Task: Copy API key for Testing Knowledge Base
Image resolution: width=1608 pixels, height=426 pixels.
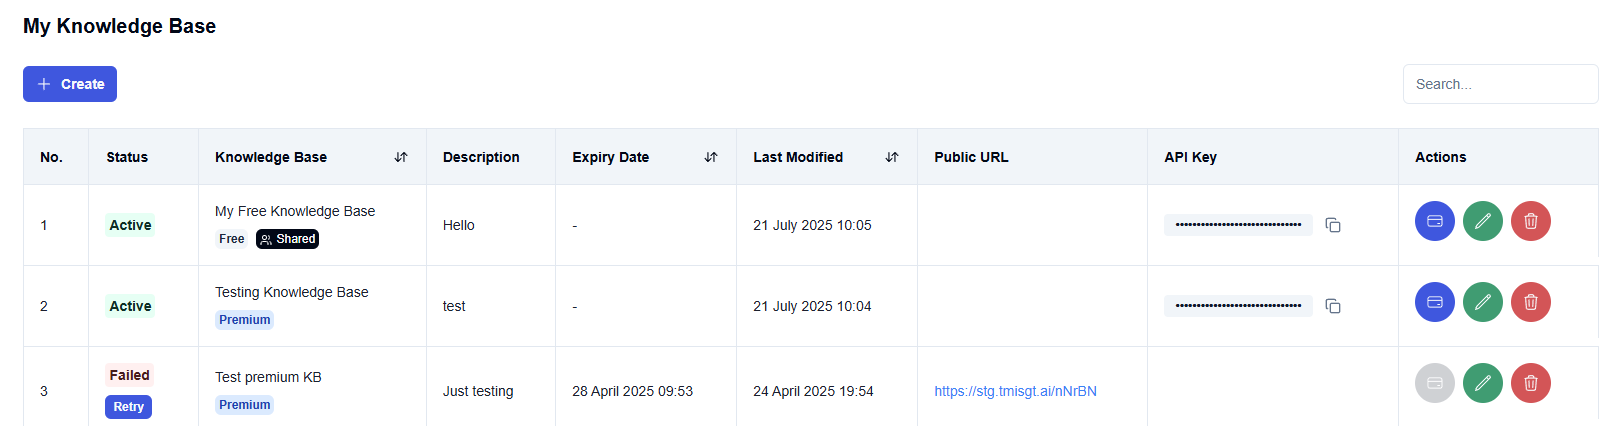Action: click(1333, 306)
